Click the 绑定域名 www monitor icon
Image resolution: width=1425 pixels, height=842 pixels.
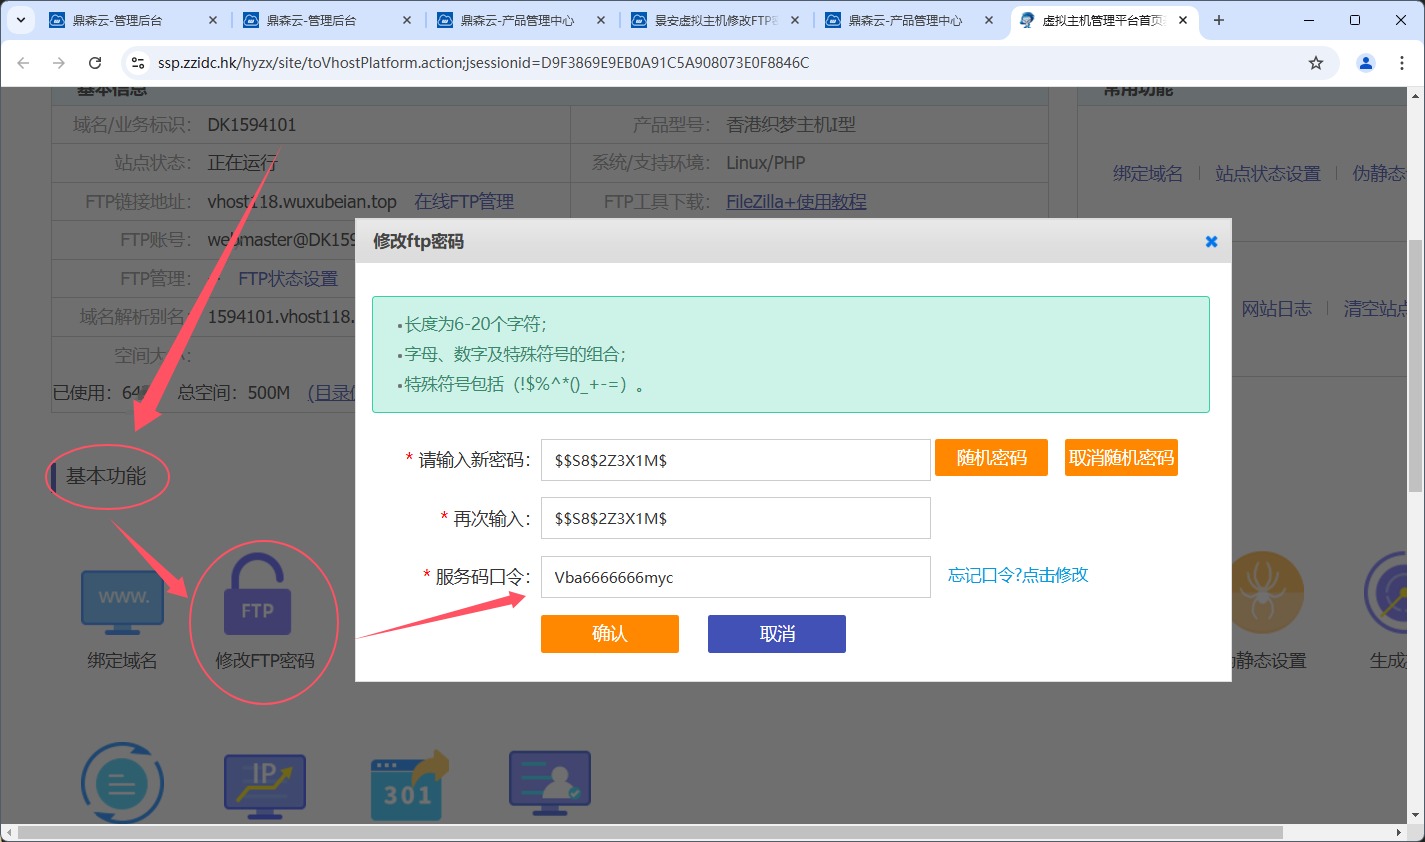(x=122, y=602)
